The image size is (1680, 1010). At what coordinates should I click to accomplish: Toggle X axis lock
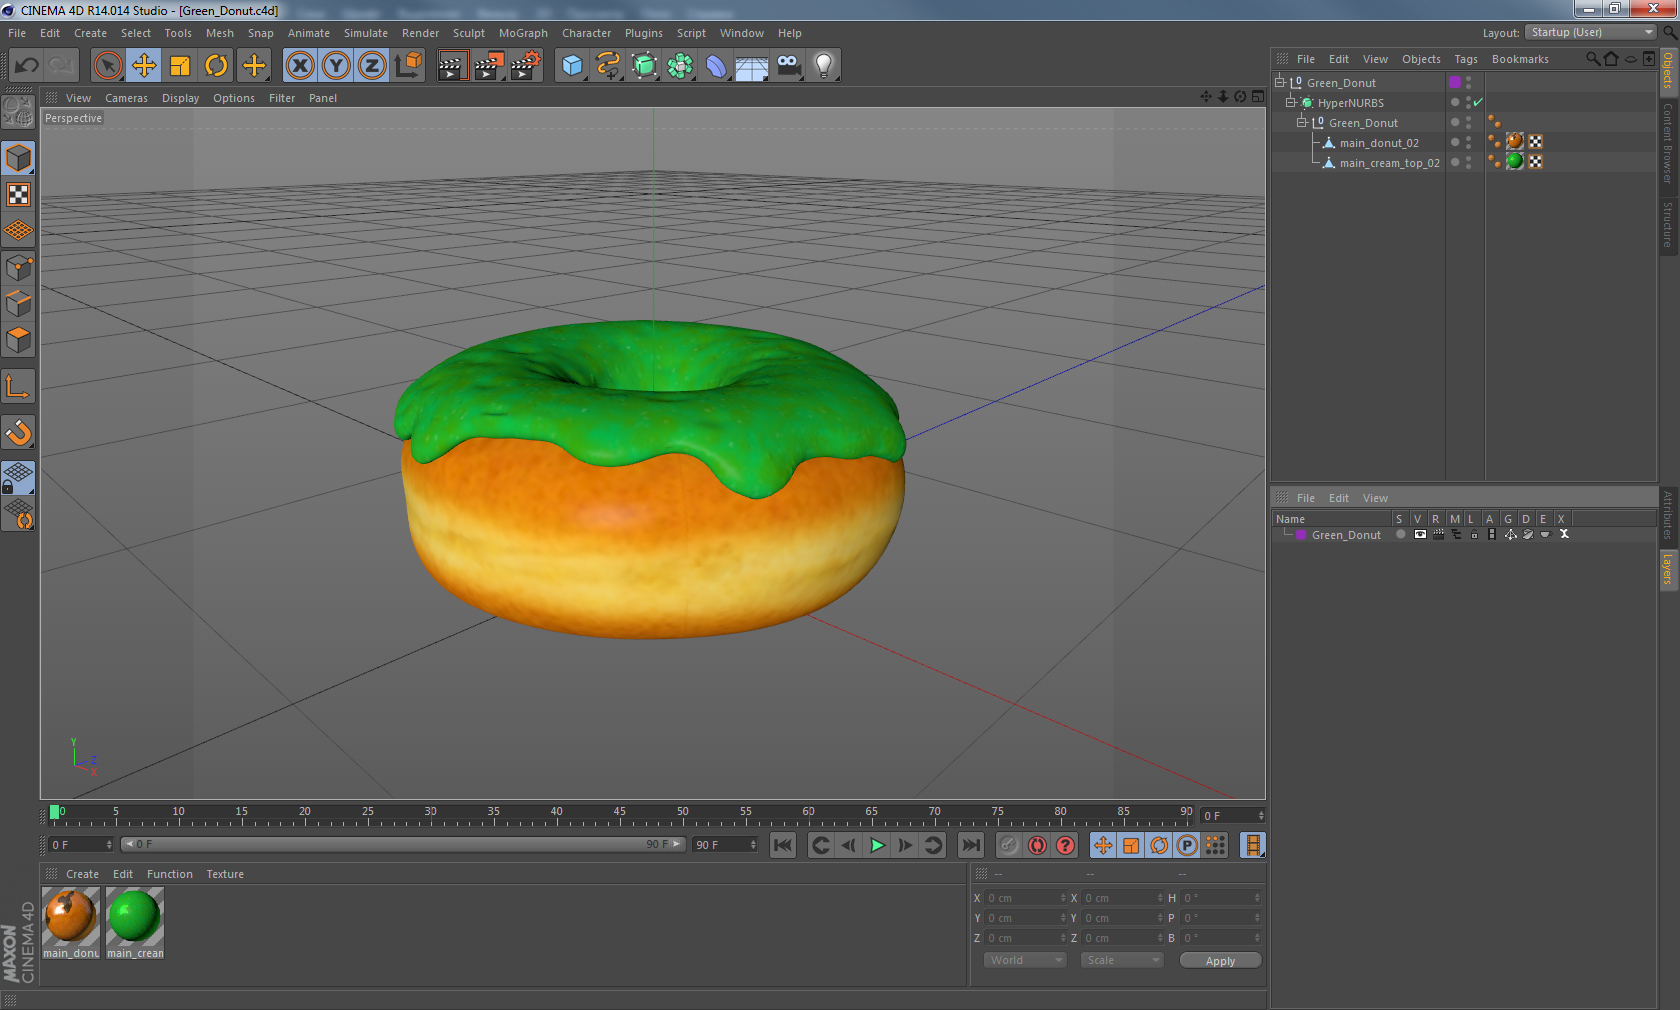tap(300, 66)
